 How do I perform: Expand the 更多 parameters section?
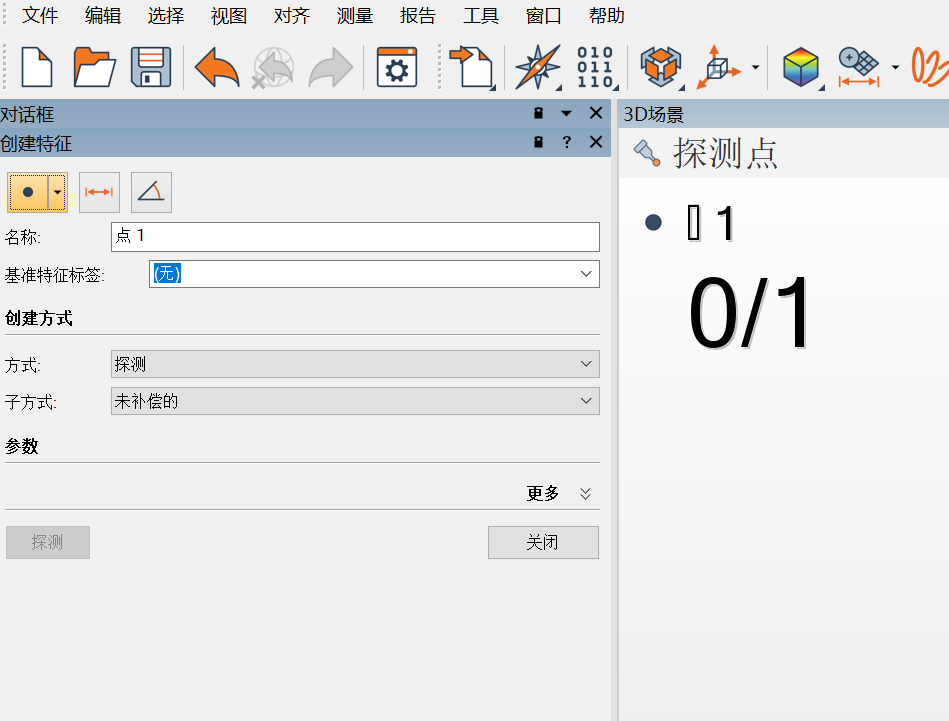click(x=559, y=493)
